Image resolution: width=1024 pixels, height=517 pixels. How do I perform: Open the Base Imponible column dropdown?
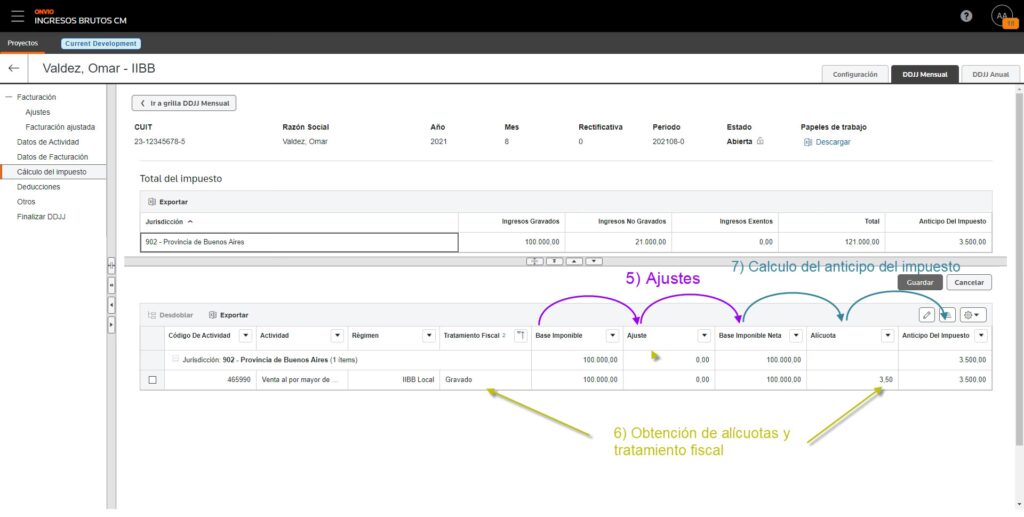[611, 336]
